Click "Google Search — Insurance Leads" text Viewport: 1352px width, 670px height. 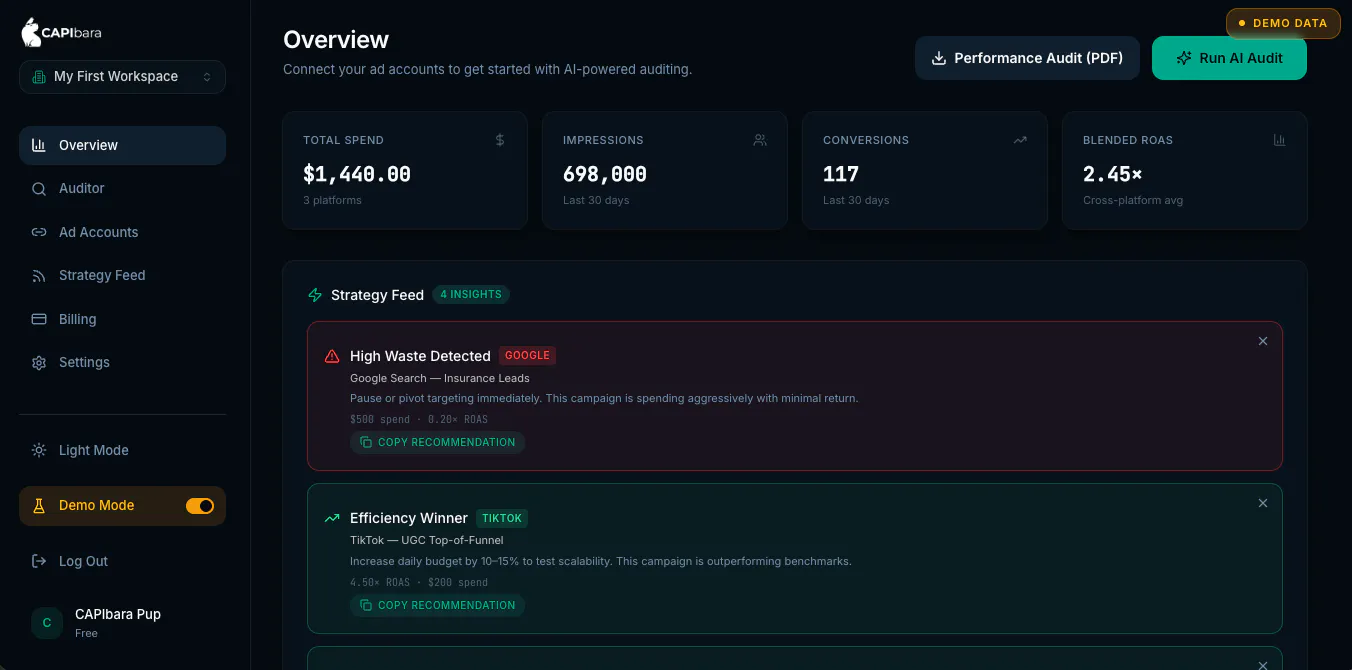pyautogui.click(x=440, y=378)
